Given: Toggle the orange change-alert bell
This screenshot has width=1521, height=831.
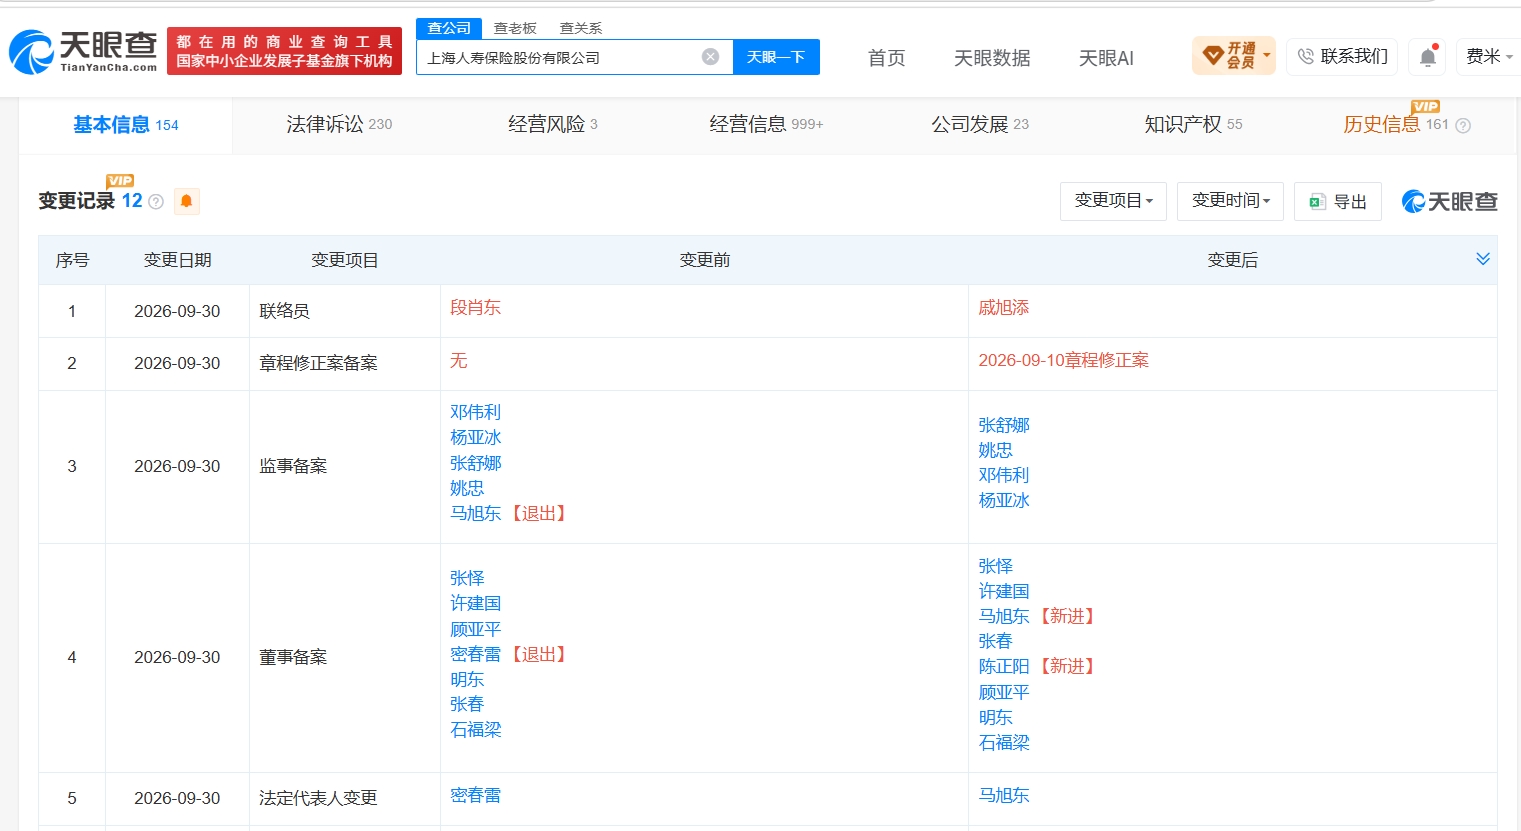Looking at the screenshot, I should point(186,201).
